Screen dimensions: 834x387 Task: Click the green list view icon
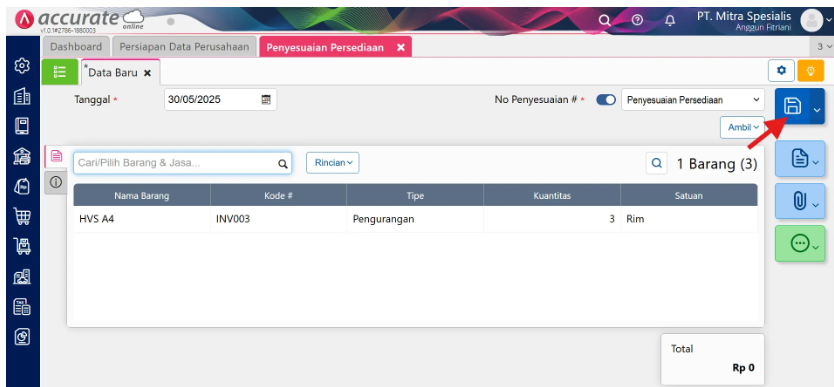click(60, 72)
